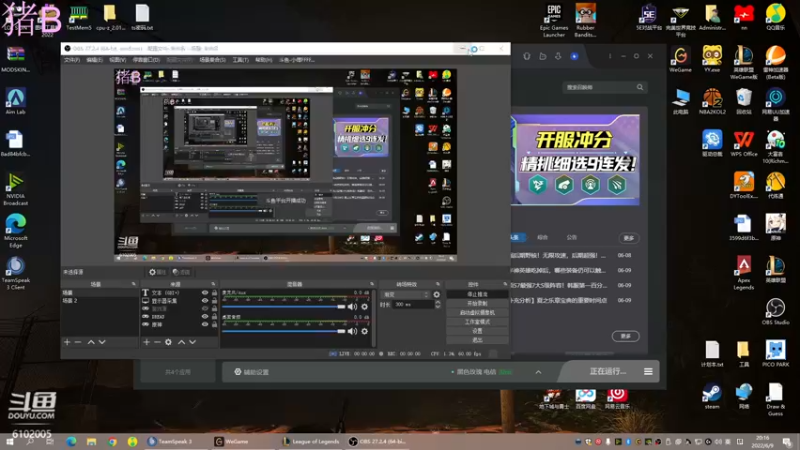Mute the 麦克风/Aux channel with its speaker icon
Screen dimensions: 800x450
353,307
